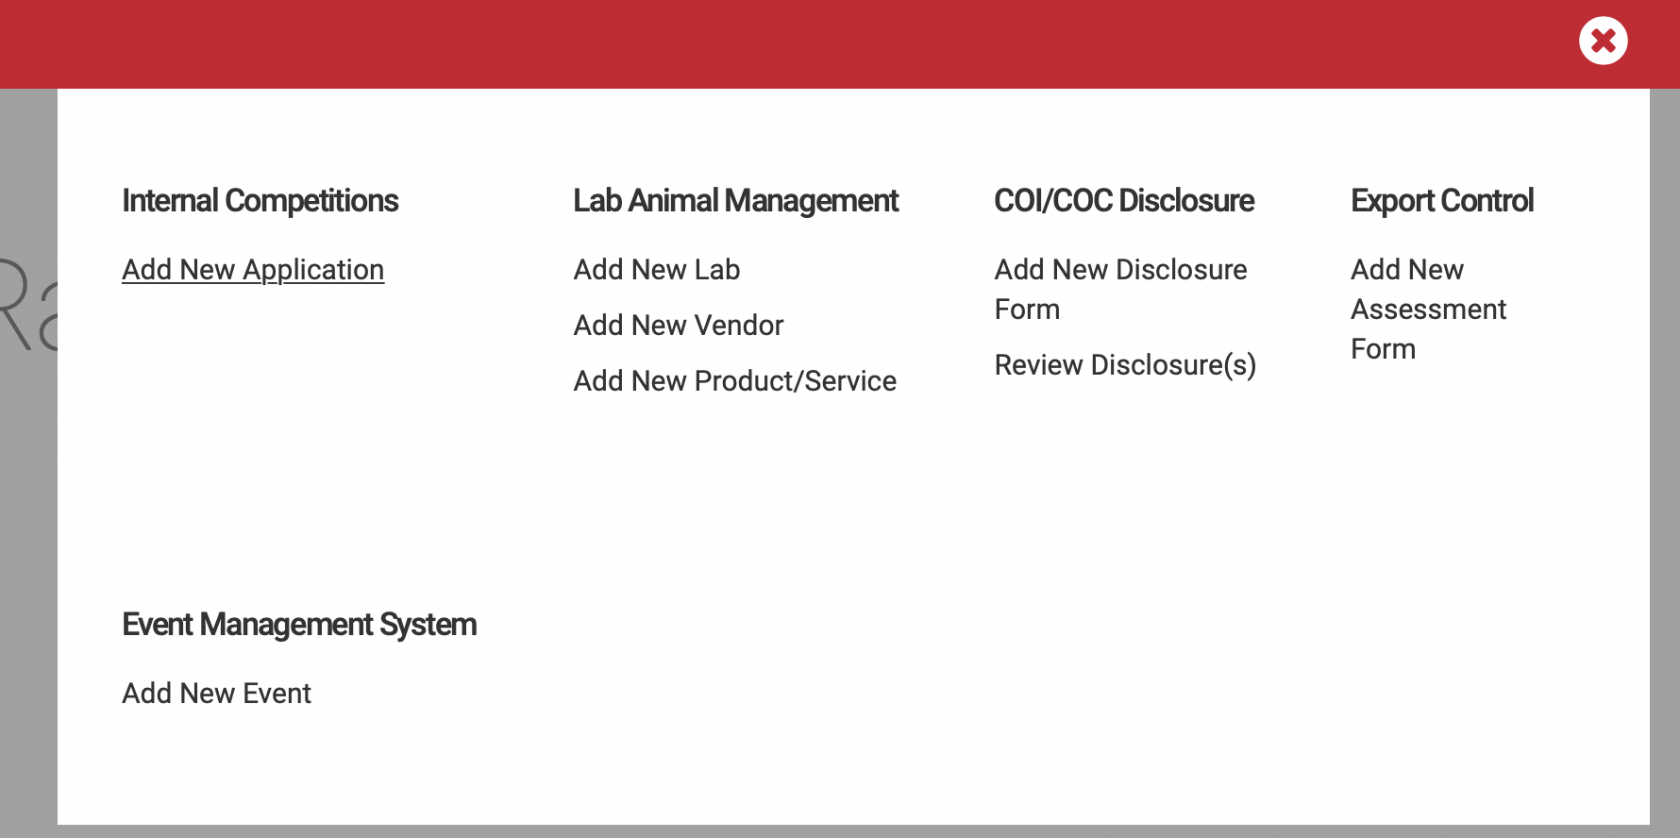This screenshot has height=838, width=1680.
Task: Choose Add New Vendor
Action: coord(679,325)
